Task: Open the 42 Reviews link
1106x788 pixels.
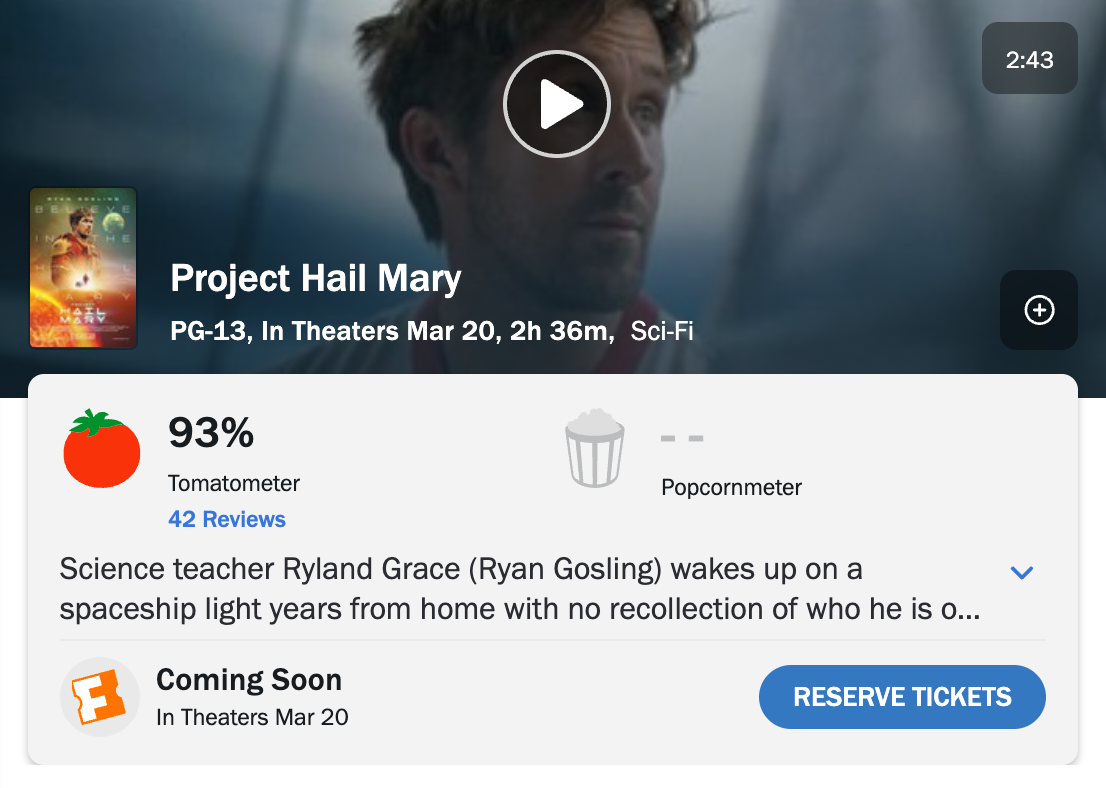Action: 227,519
